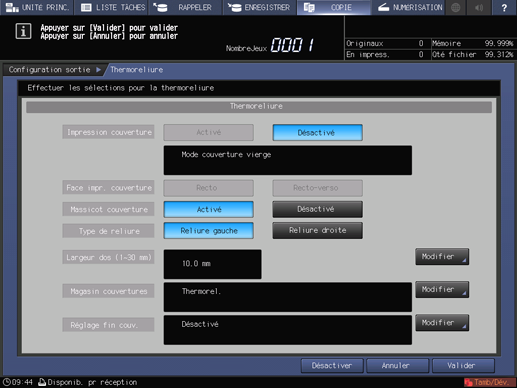Open Modifier for Largeur dos
Image resolution: width=517 pixels, height=388 pixels.
[442, 257]
